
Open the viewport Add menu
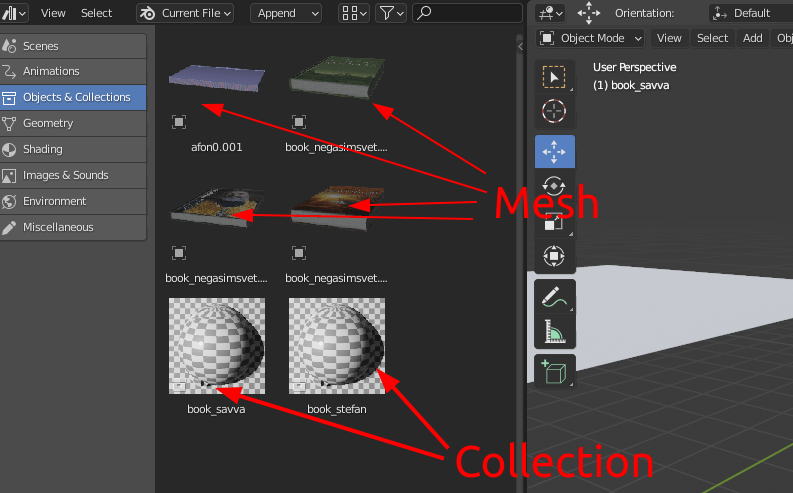(x=752, y=38)
